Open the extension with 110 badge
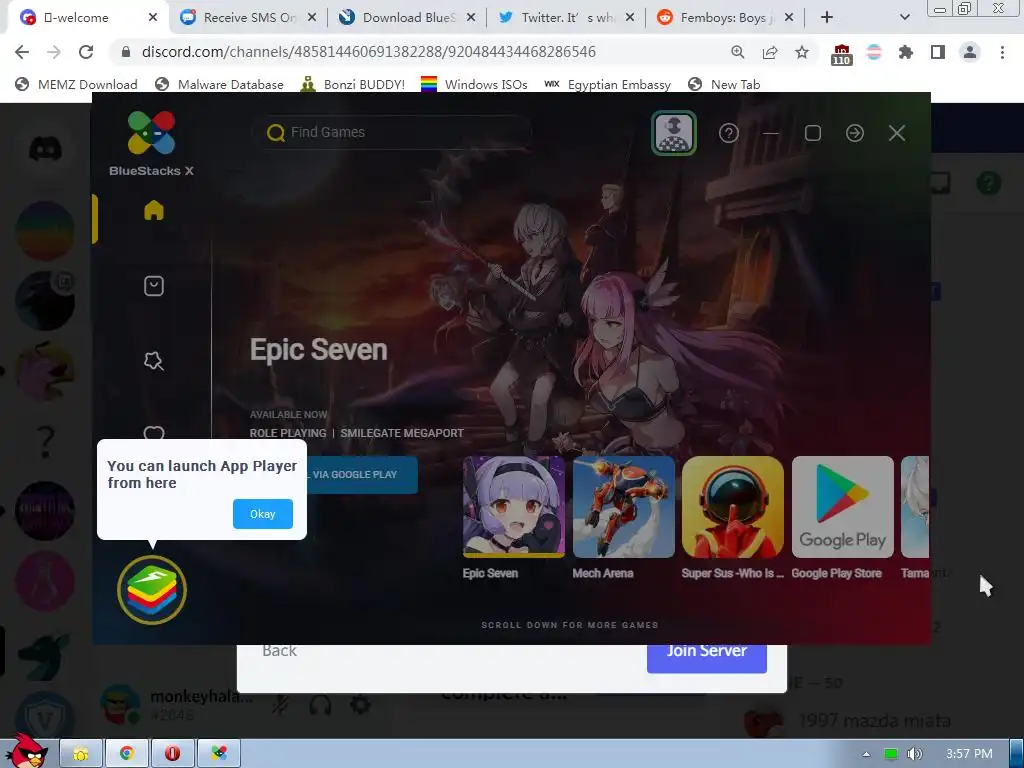The width and height of the screenshot is (1024, 768). pos(842,54)
